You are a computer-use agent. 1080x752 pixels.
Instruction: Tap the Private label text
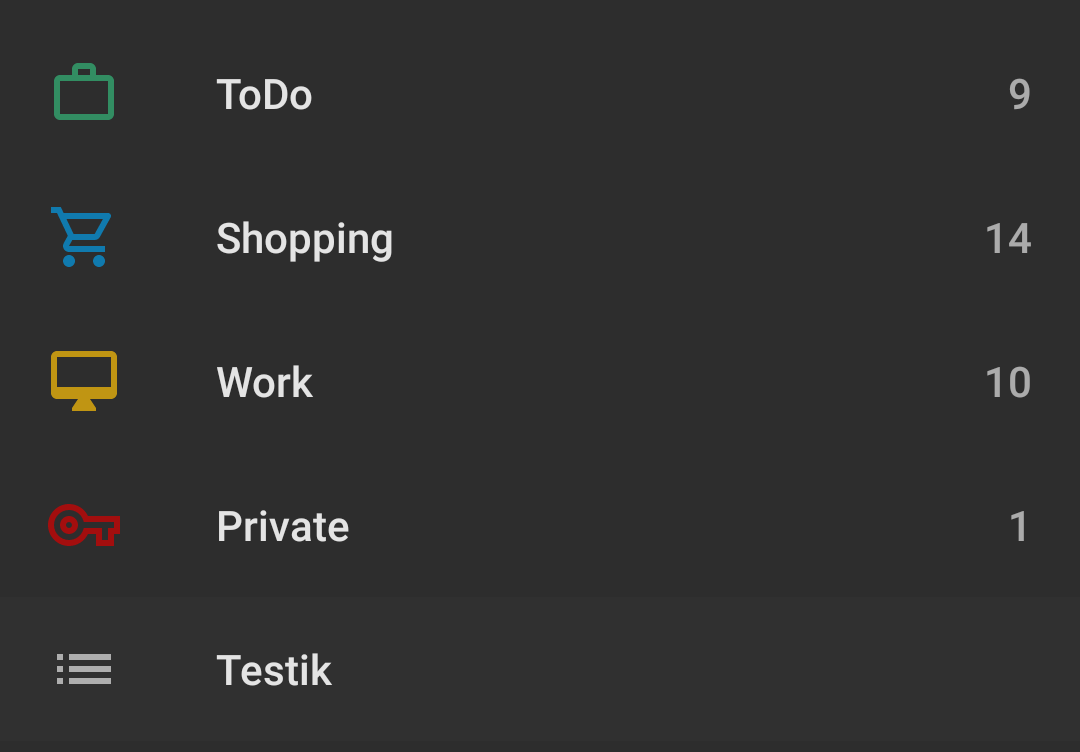[283, 527]
